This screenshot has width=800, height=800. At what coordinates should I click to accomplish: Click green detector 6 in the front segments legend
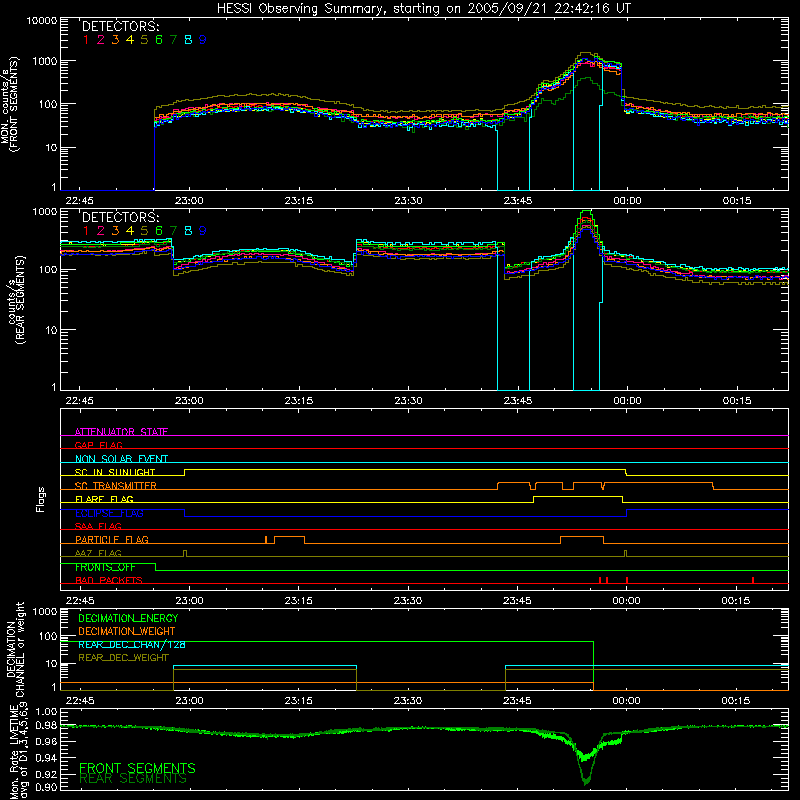pyautogui.click(x=159, y=40)
